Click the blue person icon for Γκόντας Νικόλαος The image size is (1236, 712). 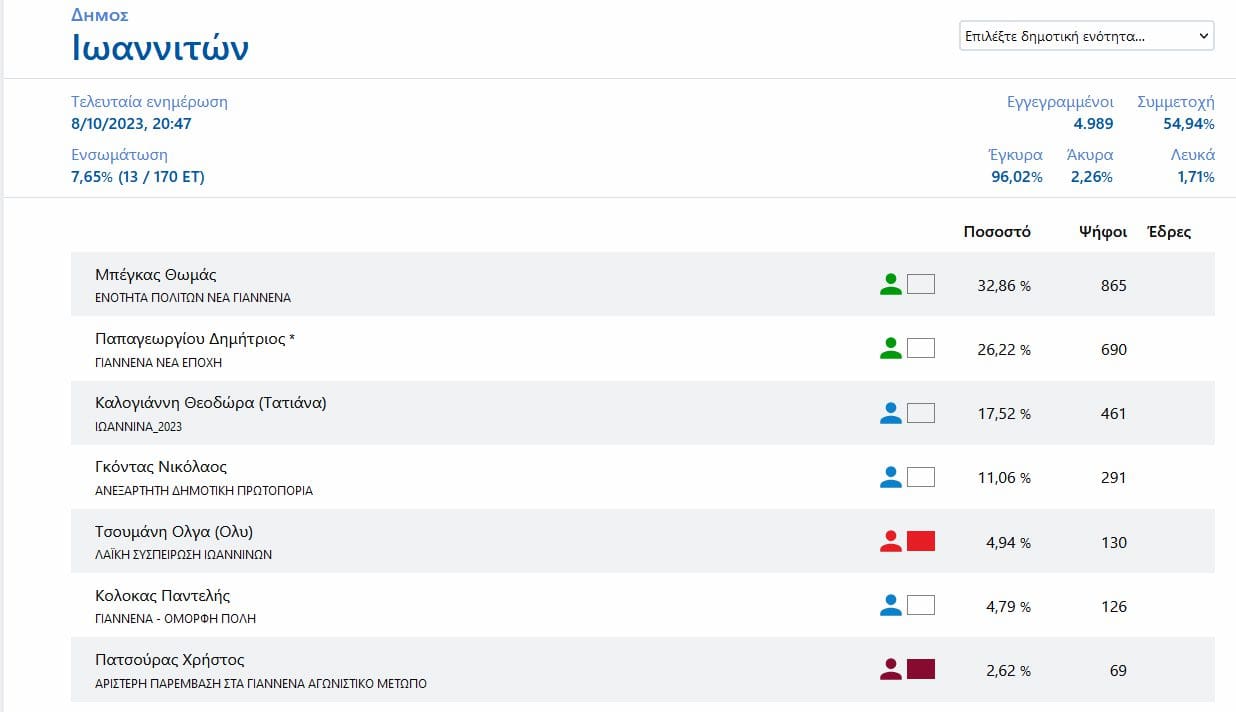[890, 478]
